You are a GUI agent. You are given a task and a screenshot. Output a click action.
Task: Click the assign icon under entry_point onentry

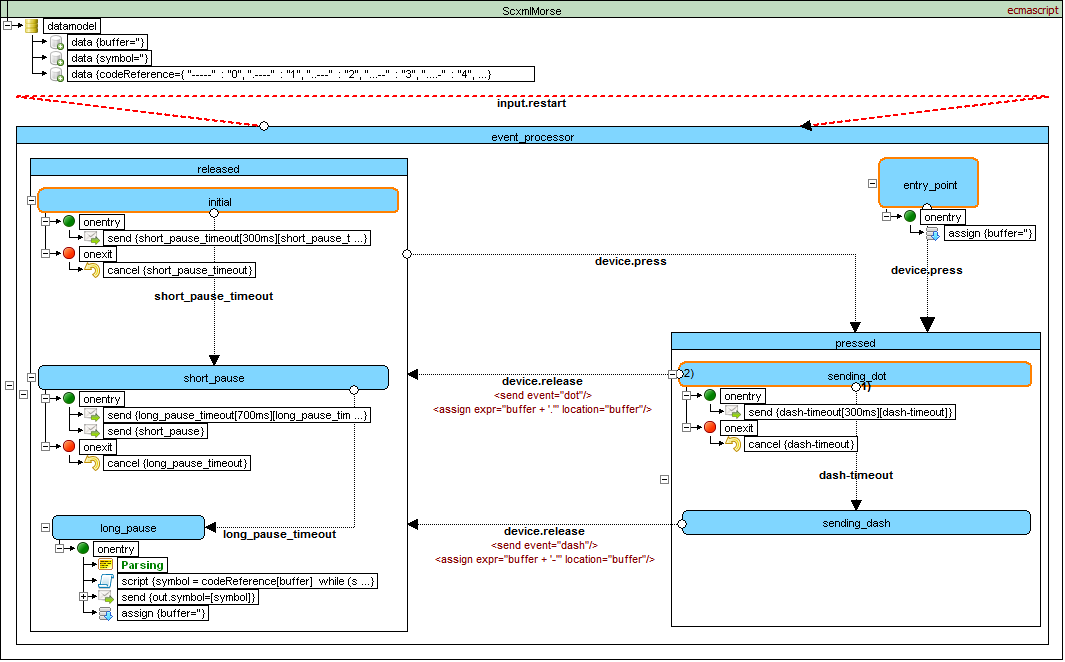click(933, 234)
